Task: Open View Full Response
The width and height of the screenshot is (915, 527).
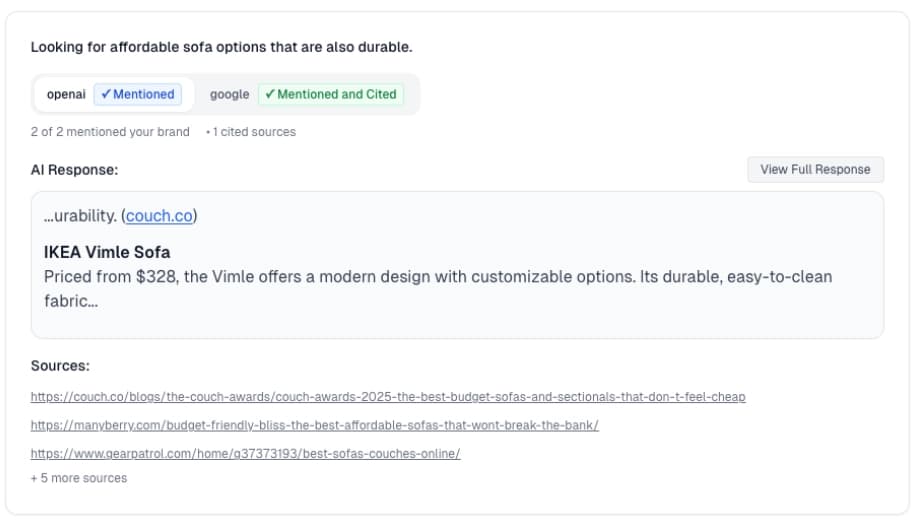Action: [815, 169]
